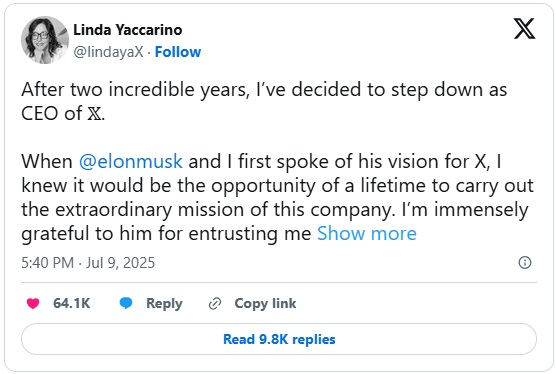This screenshot has height=374, width=556.
Task: Click the 64.1K likes count
Action: [x=72, y=303]
